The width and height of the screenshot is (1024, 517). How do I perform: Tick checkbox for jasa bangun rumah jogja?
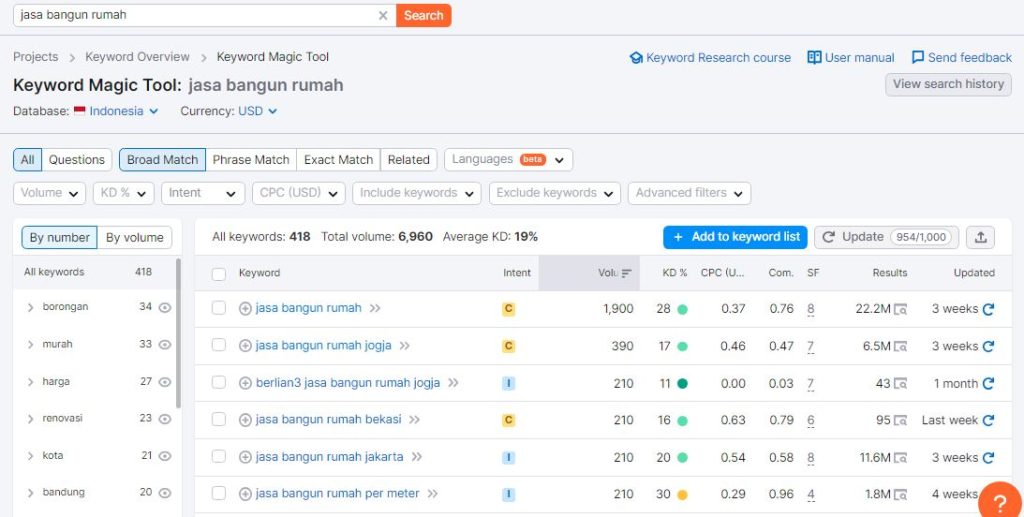pos(219,345)
